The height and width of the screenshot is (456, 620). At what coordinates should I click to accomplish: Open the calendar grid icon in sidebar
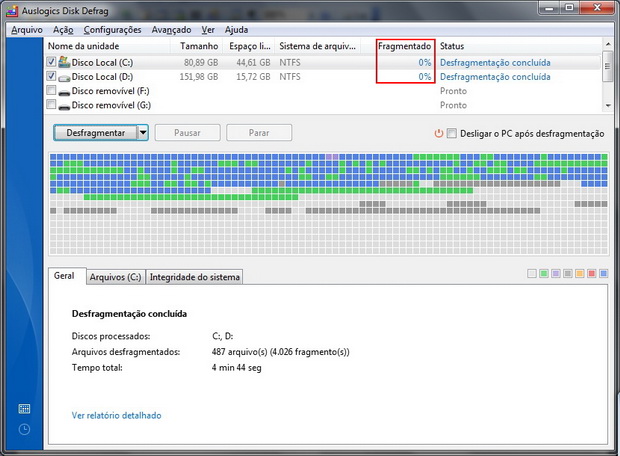coord(24,409)
